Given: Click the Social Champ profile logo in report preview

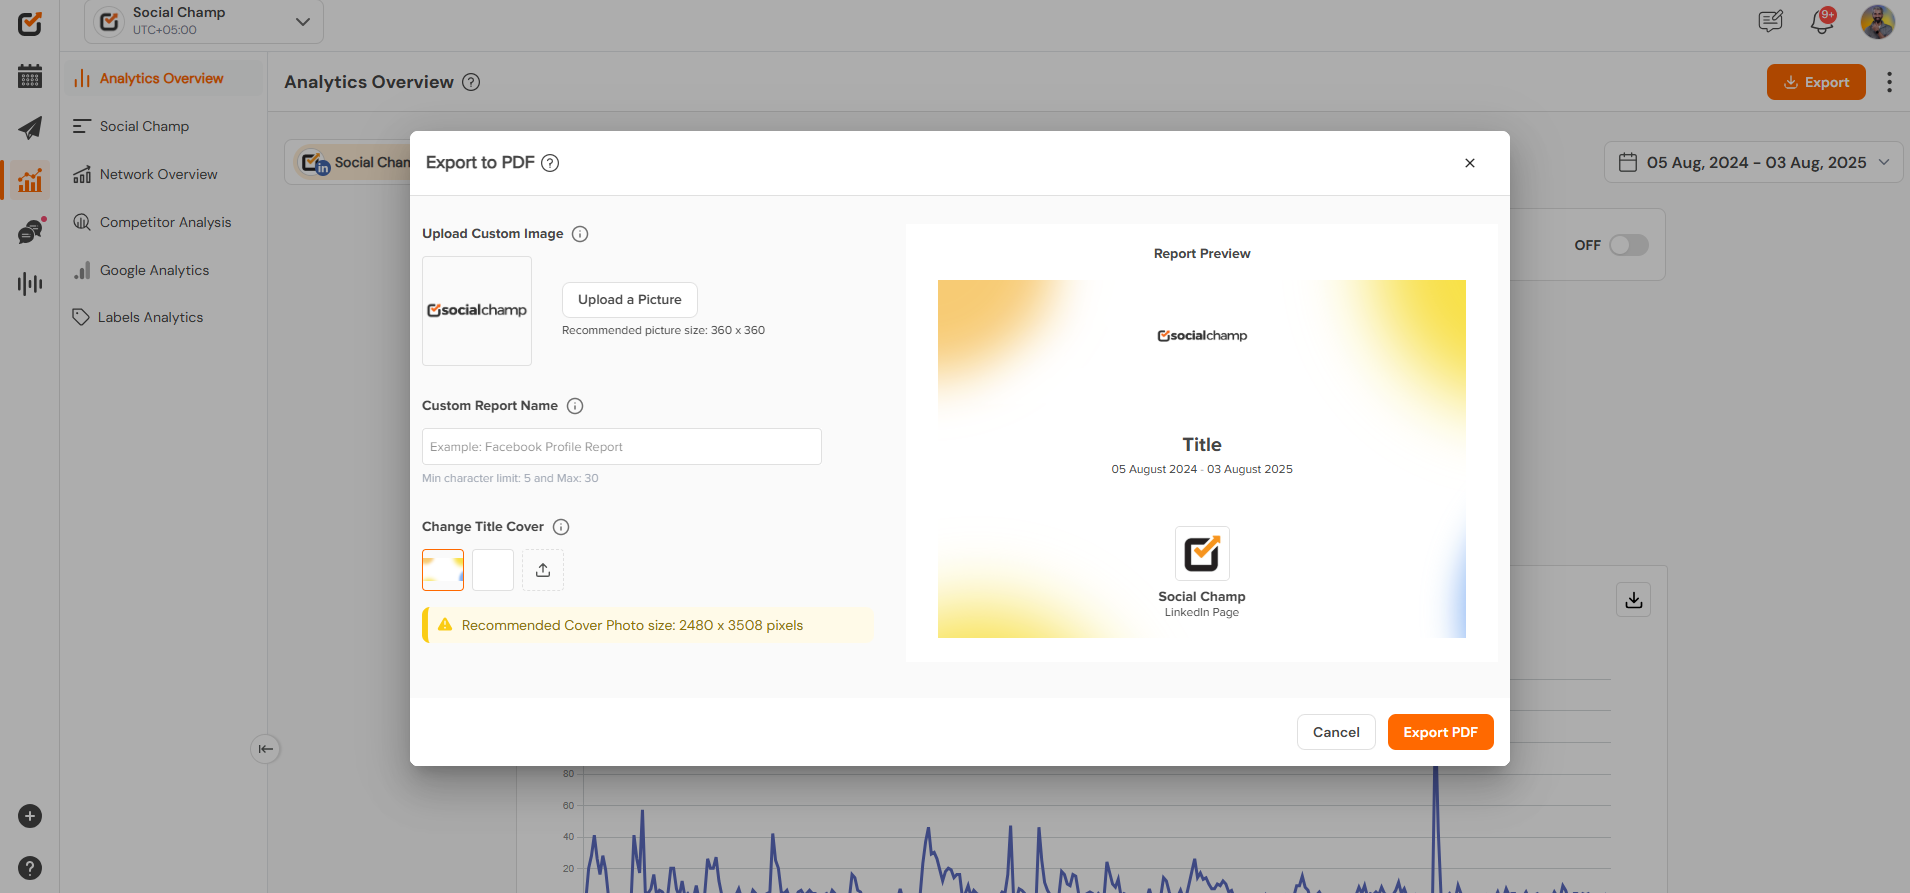Looking at the screenshot, I should click(1202, 553).
